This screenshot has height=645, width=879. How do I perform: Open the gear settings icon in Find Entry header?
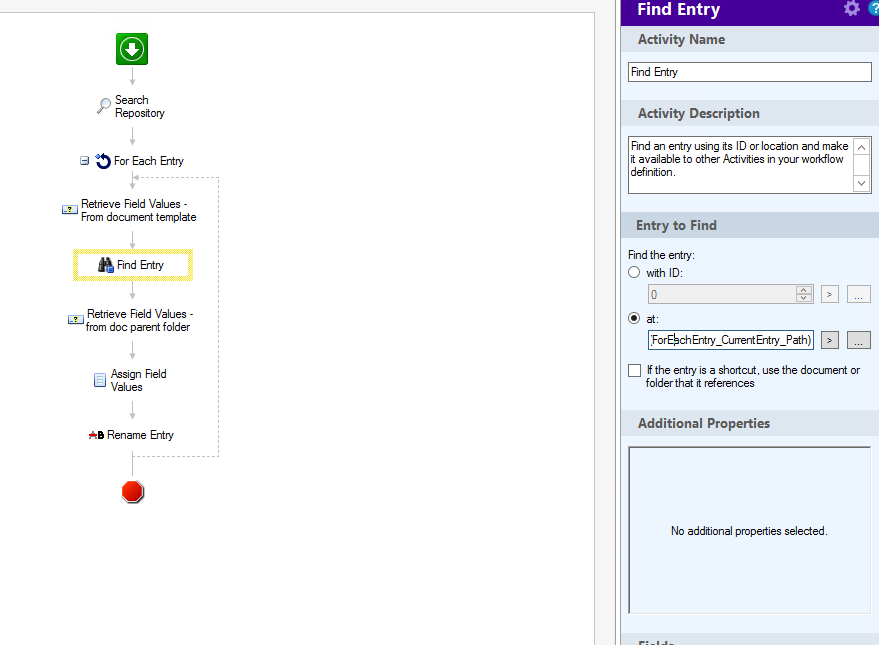[852, 8]
